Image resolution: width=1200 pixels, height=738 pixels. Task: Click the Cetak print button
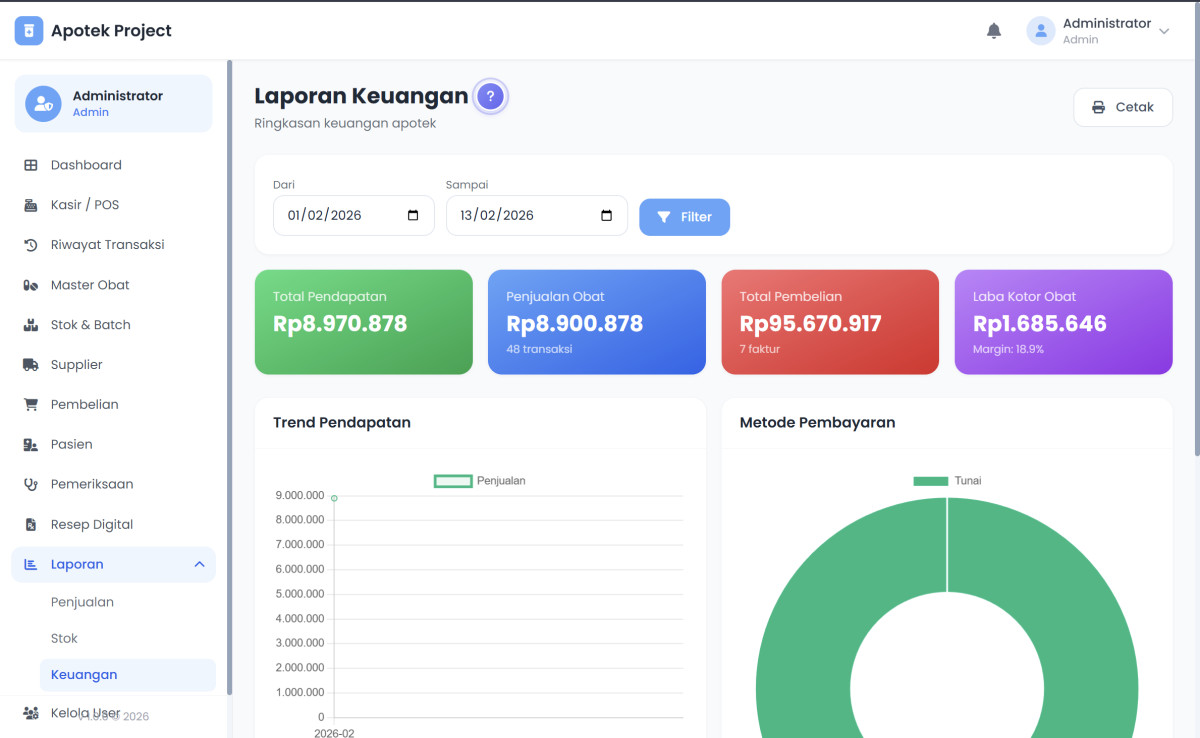coord(1123,107)
